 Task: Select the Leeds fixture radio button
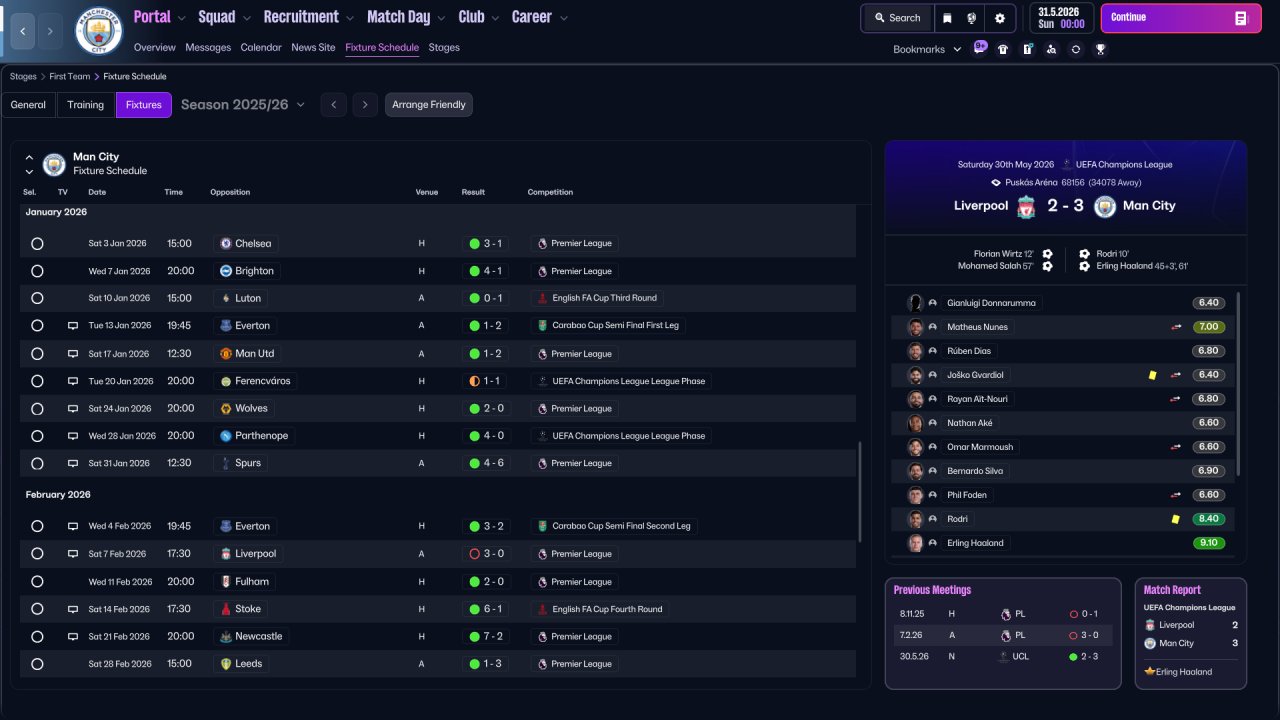pos(37,664)
